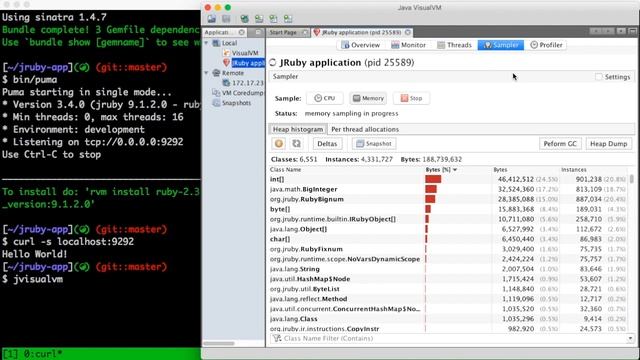Click the Perform GC button
The height and width of the screenshot is (360, 640).
[x=560, y=144]
